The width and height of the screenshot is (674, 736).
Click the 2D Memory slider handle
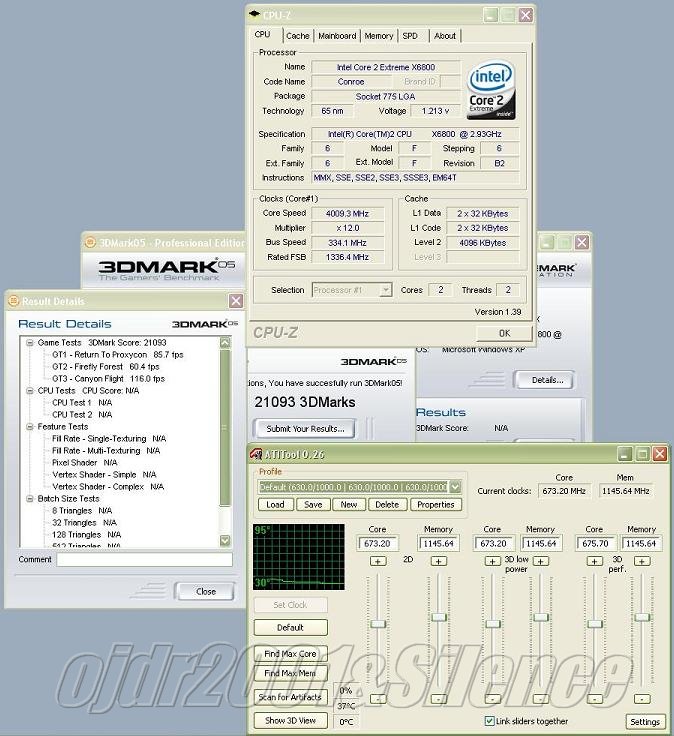439,617
